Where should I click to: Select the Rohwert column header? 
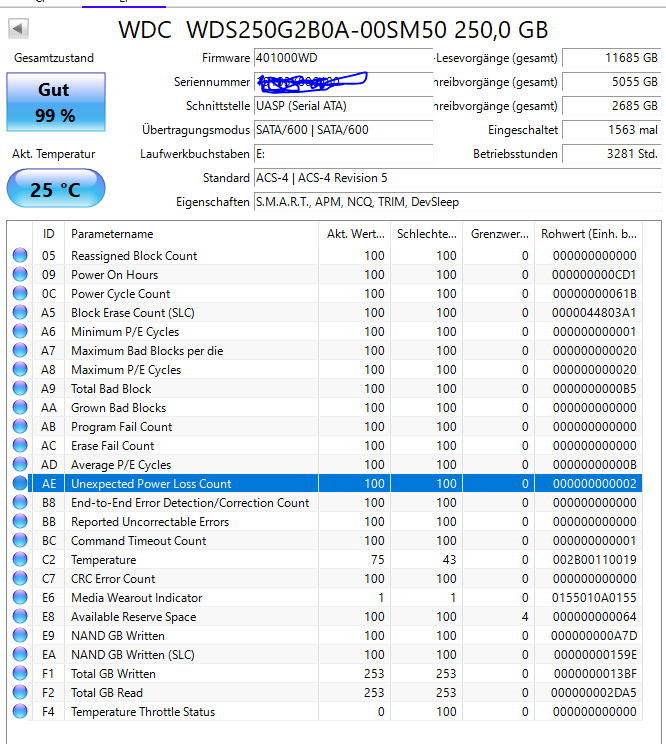click(589, 233)
